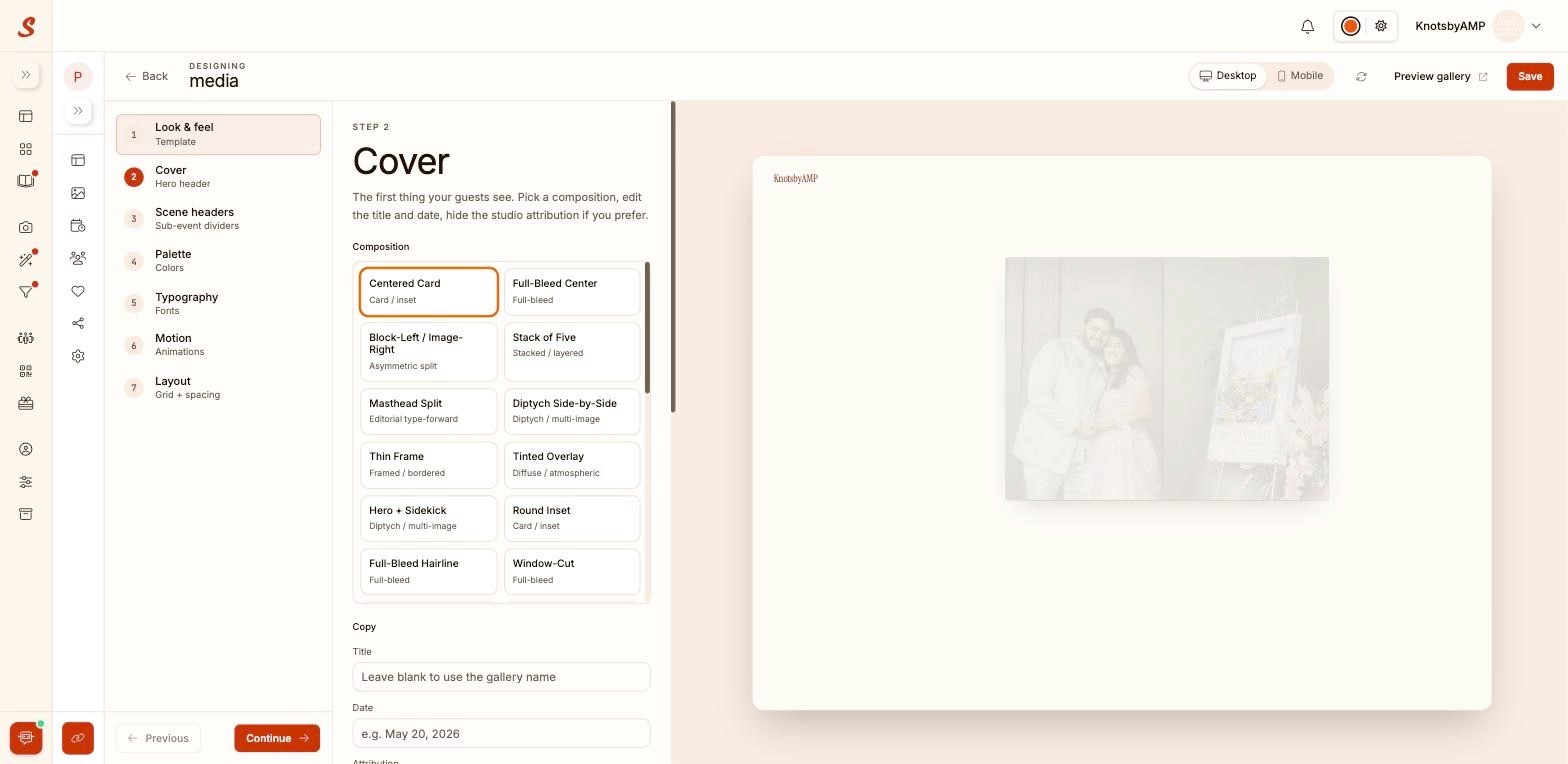Image resolution: width=1568 pixels, height=764 pixels.
Task: Expand the KnotsbyAMP account dropdown chevron
Action: tap(1537, 26)
